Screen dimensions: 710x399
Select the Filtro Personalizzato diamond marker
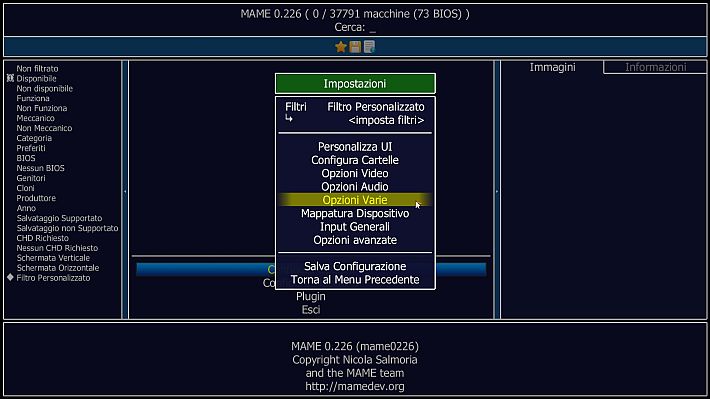pos(10,278)
